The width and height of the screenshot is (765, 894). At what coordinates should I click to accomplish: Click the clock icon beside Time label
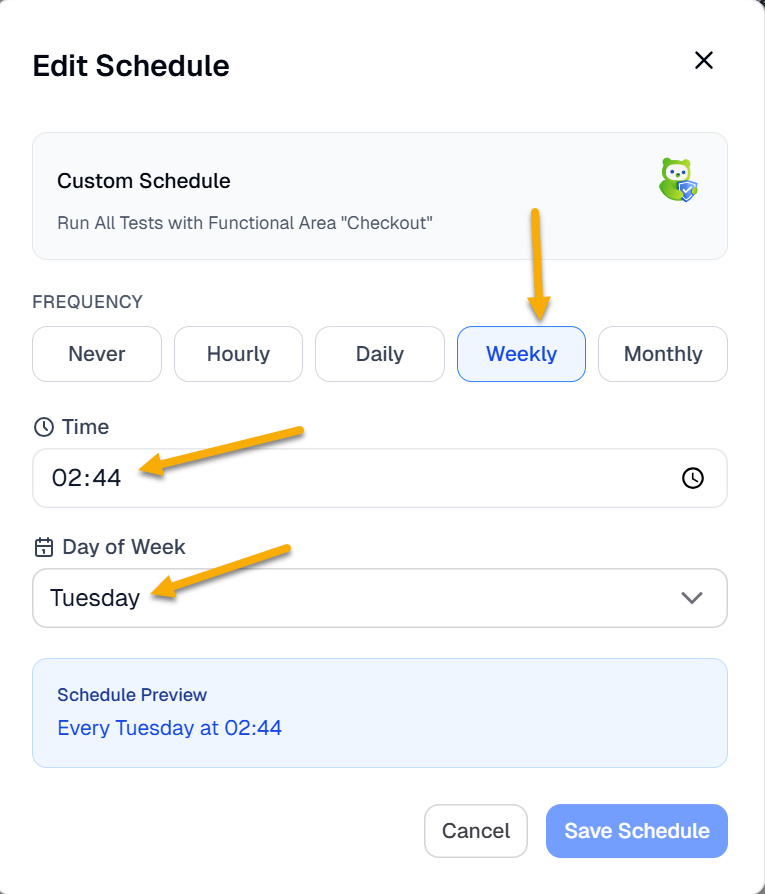click(43, 427)
